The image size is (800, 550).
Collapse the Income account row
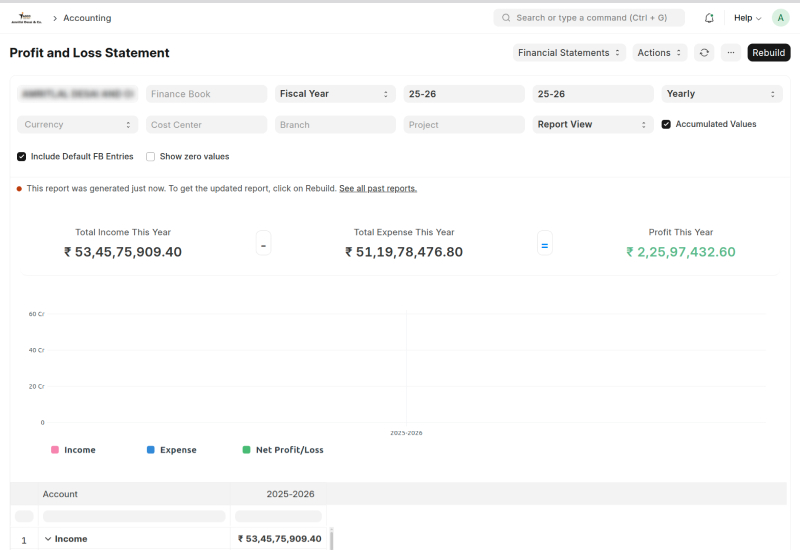click(48, 539)
